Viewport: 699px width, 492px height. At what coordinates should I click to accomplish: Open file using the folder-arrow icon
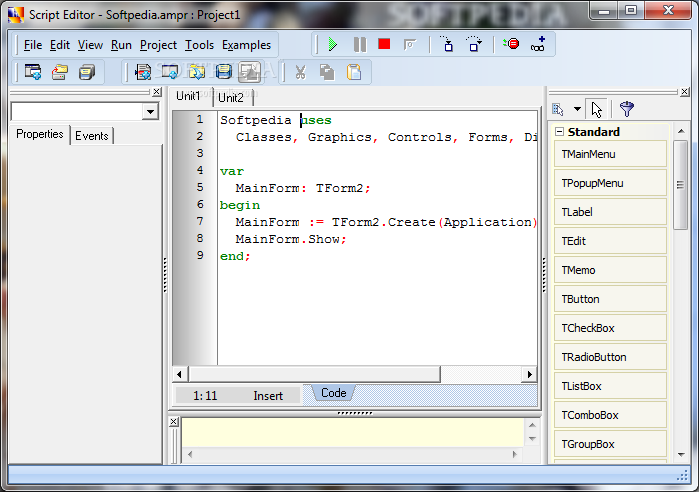[197, 72]
